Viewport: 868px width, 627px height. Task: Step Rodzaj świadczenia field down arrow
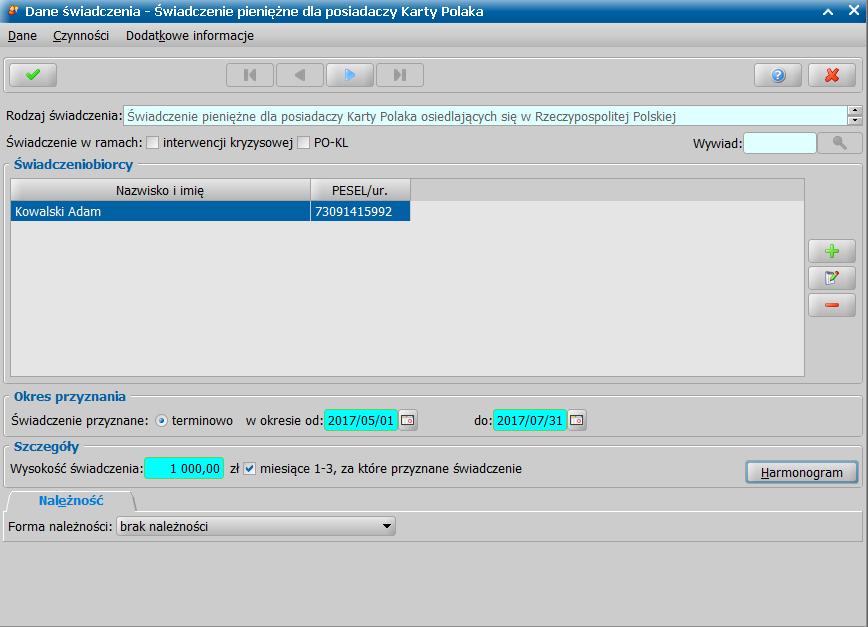pyautogui.click(x=855, y=120)
